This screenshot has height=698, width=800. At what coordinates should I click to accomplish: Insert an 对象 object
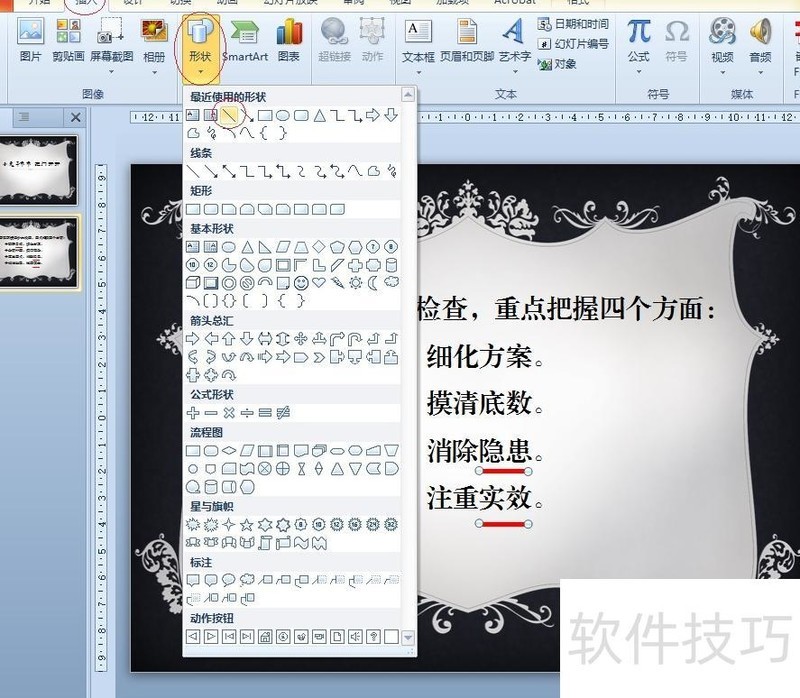(x=557, y=64)
